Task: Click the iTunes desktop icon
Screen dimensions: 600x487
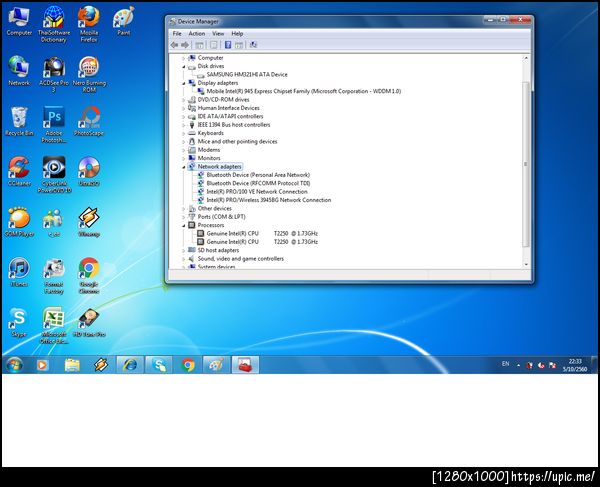Action: pyautogui.click(x=19, y=272)
